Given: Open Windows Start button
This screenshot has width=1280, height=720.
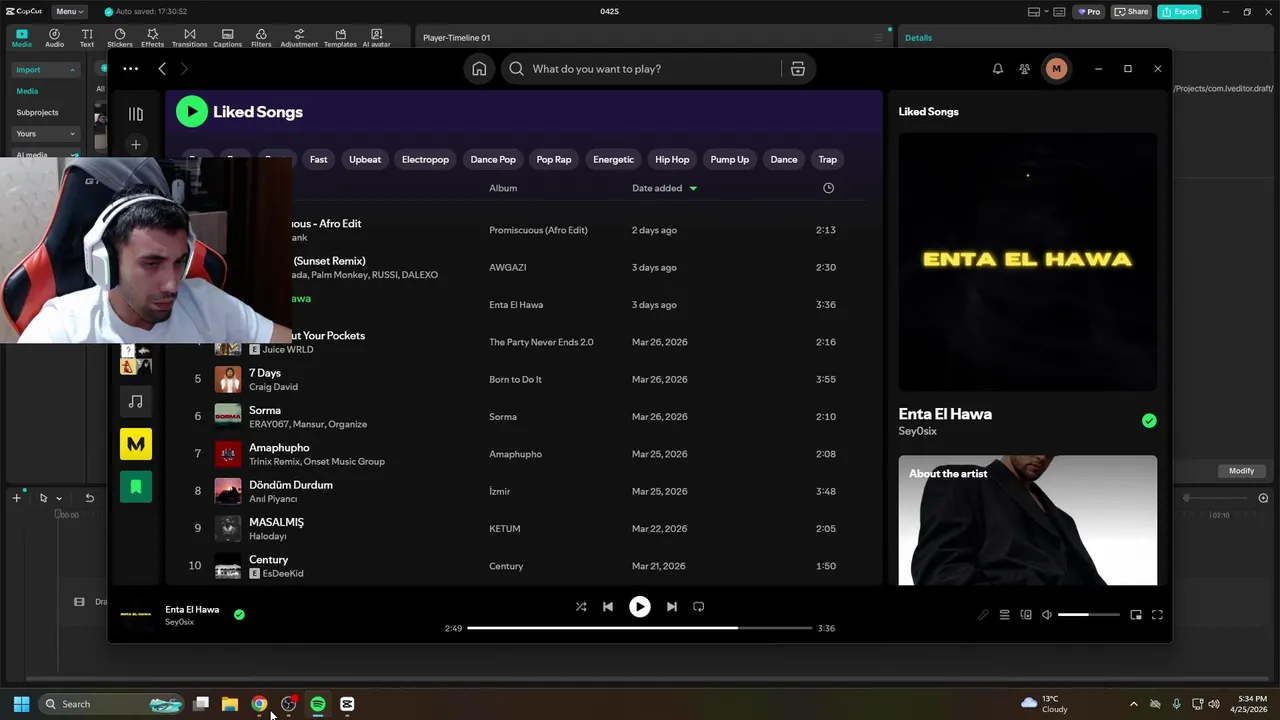Looking at the screenshot, I should (x=21, y=704).
